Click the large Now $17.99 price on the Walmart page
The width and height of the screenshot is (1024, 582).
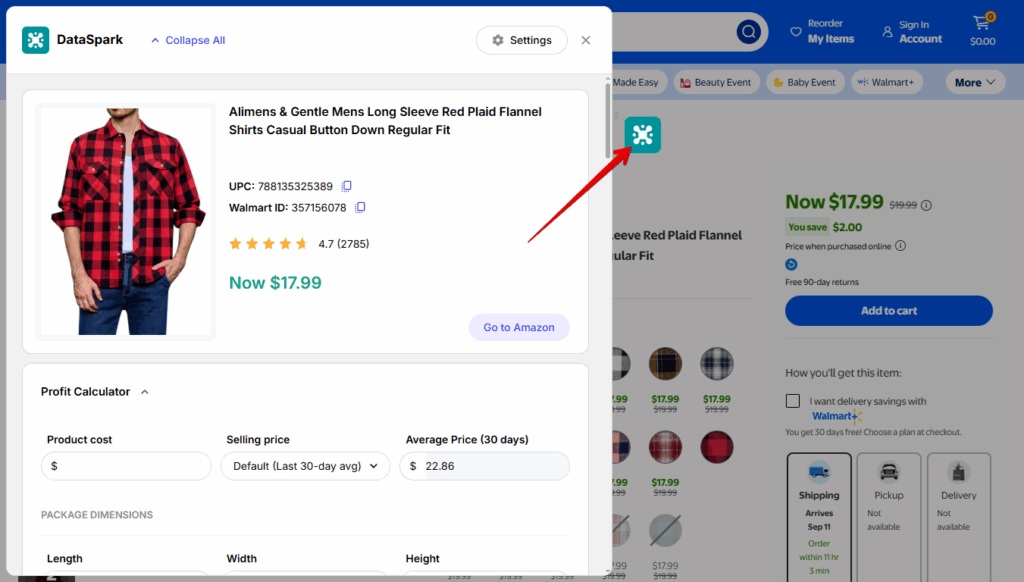(834, 202)
